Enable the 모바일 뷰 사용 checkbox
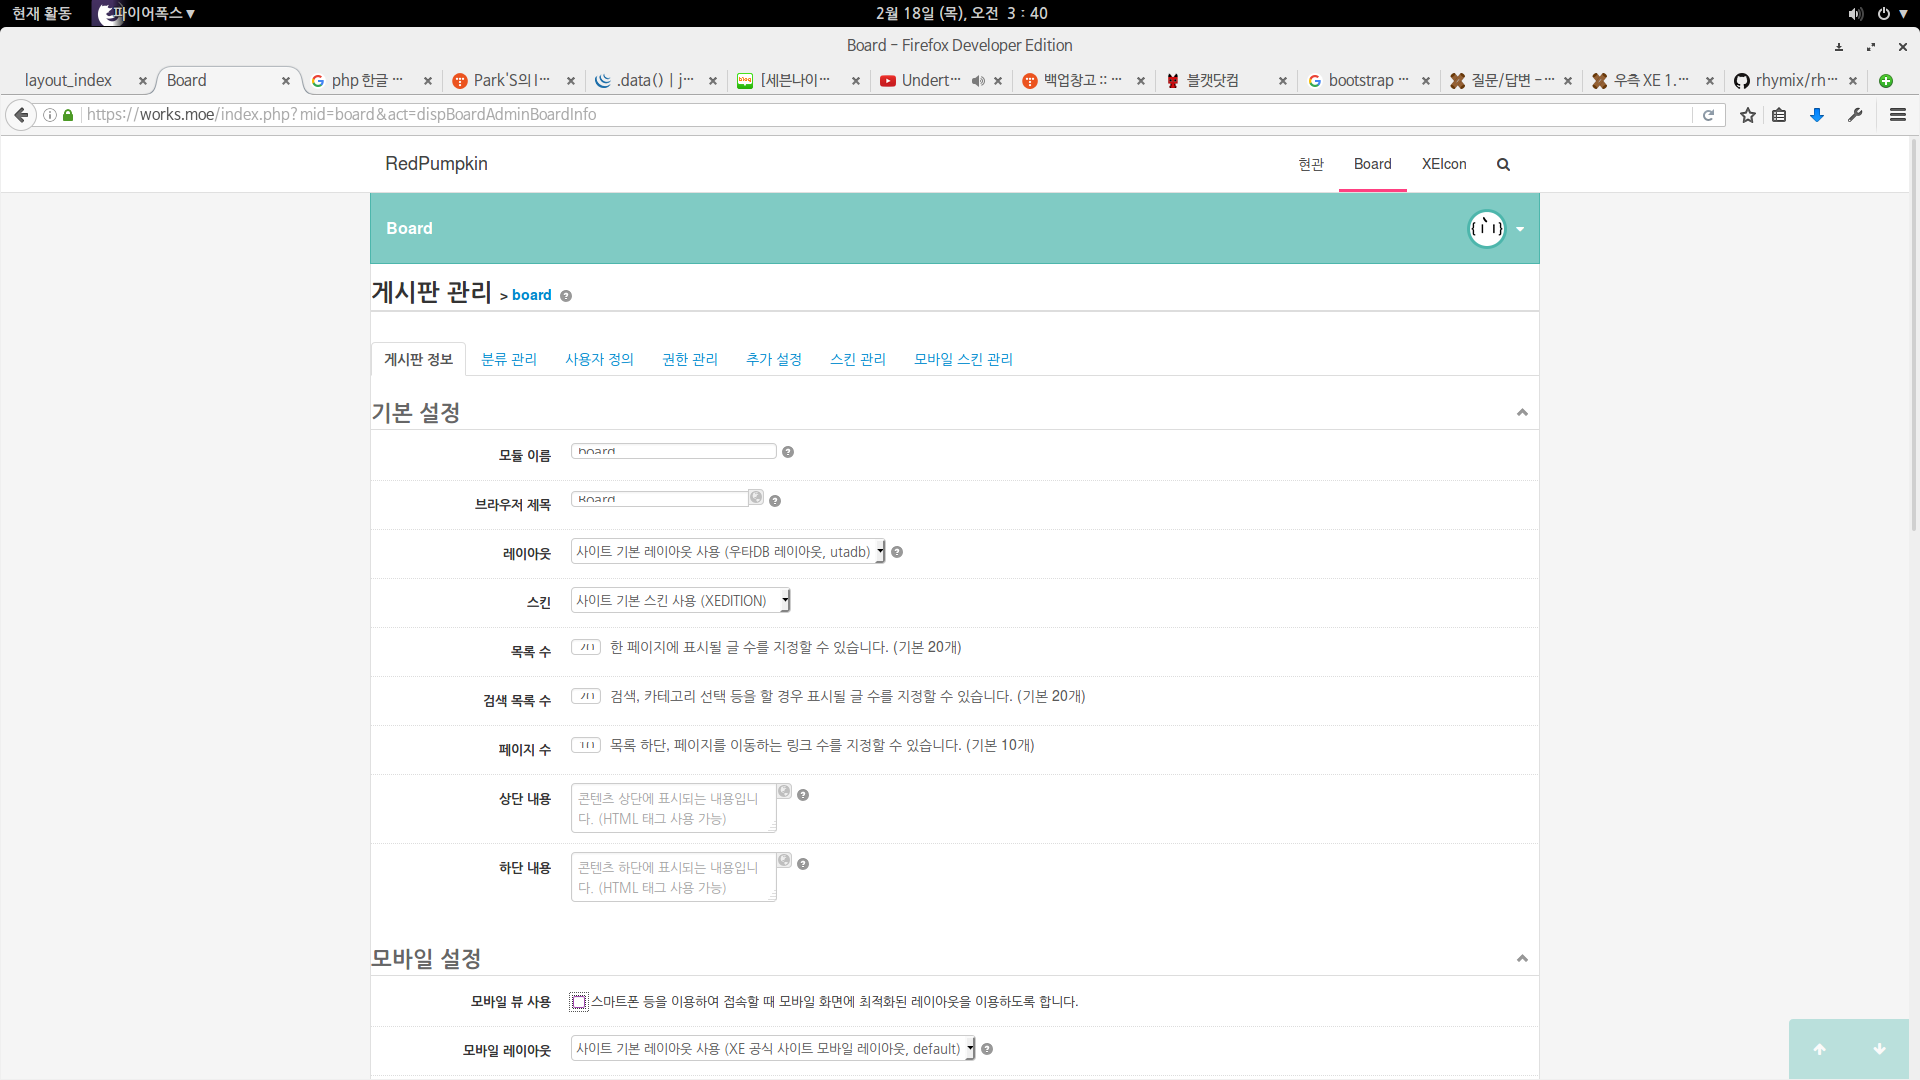 [578, 1001]
